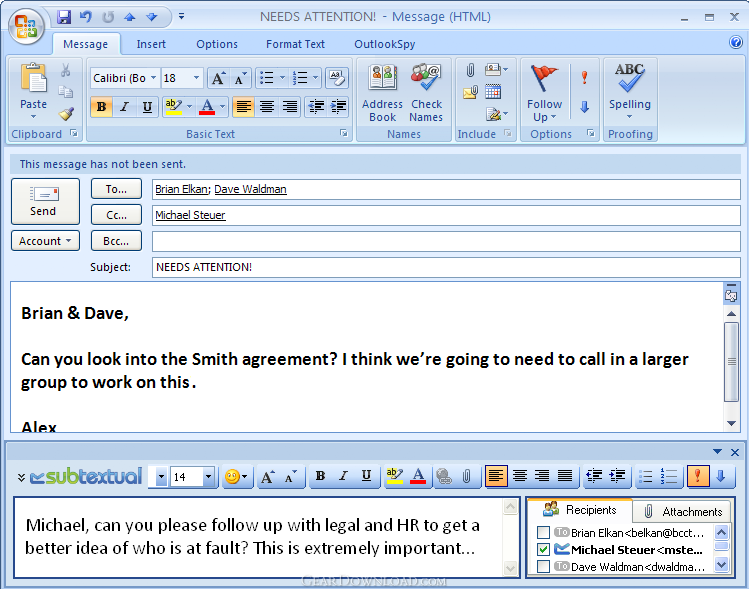This screenshot has height=589, width=749.
Task: Click in the Subject field
Action: (446, 267)
